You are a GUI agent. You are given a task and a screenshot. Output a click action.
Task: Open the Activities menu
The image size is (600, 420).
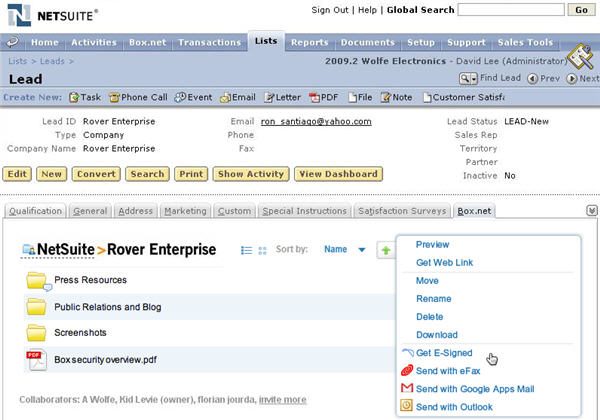click(94, 42)
